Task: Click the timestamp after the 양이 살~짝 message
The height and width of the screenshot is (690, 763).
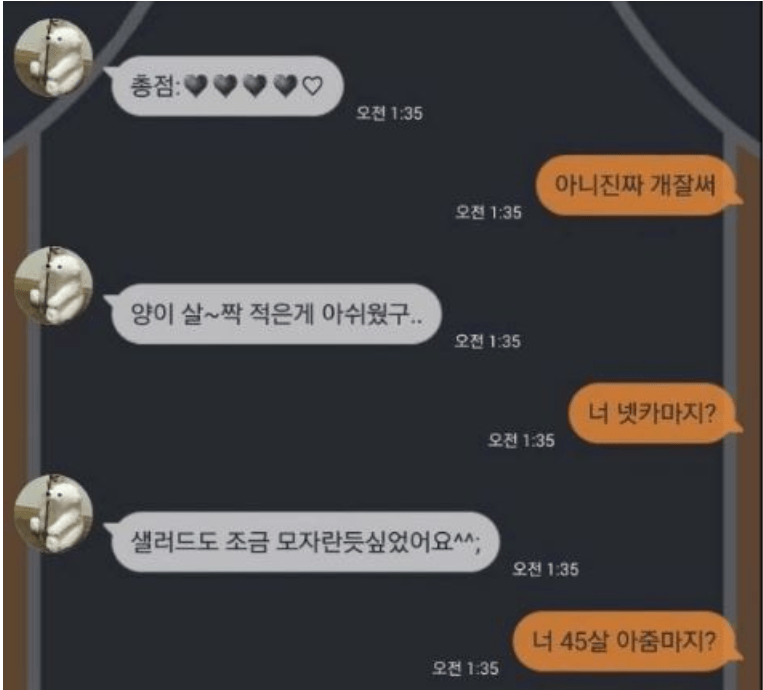Action: click(488, 341)
